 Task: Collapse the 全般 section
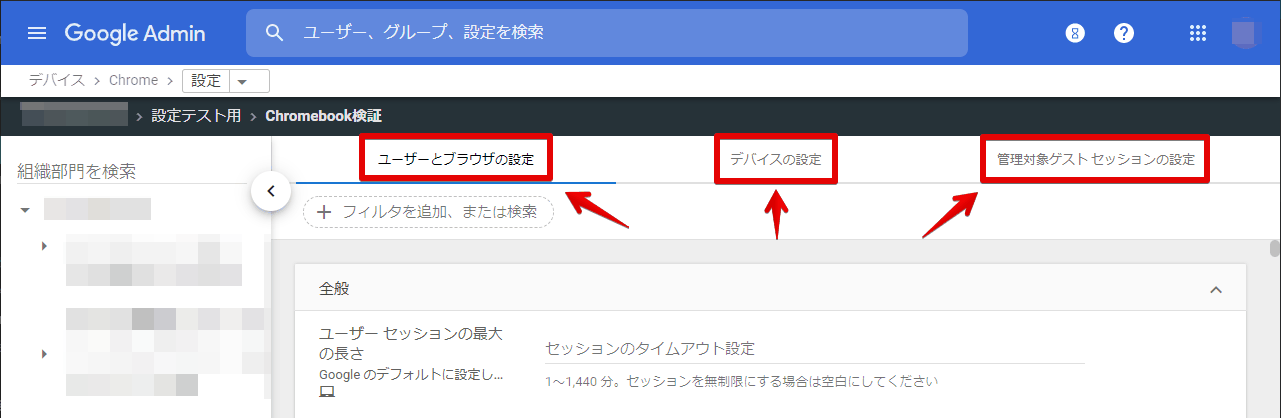[x=1216, y=289]
